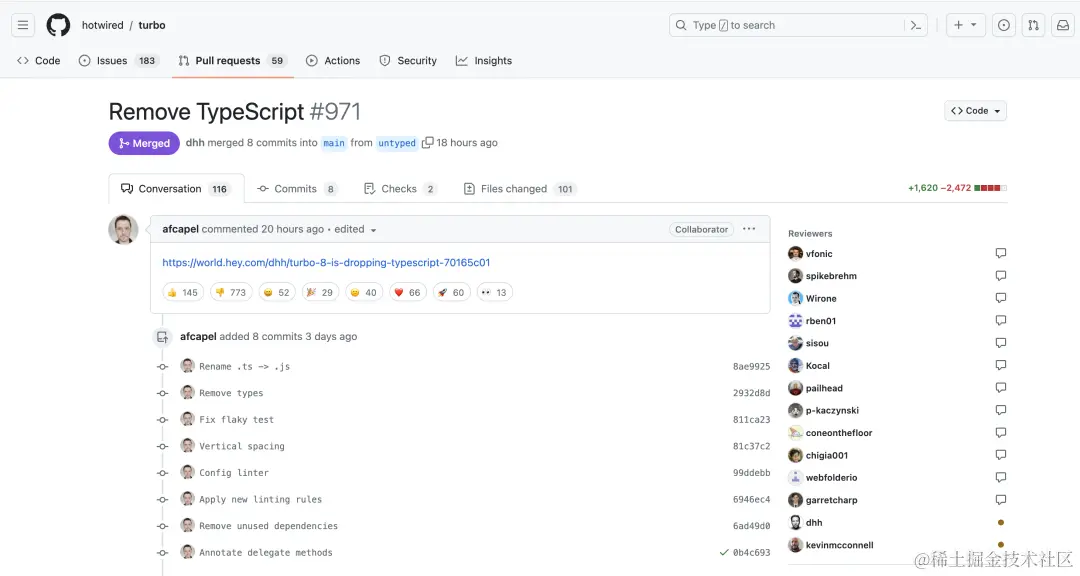Toggle the confused reaction with 40
Viewport: 1080px width, 576px height.
click(364, 292)
